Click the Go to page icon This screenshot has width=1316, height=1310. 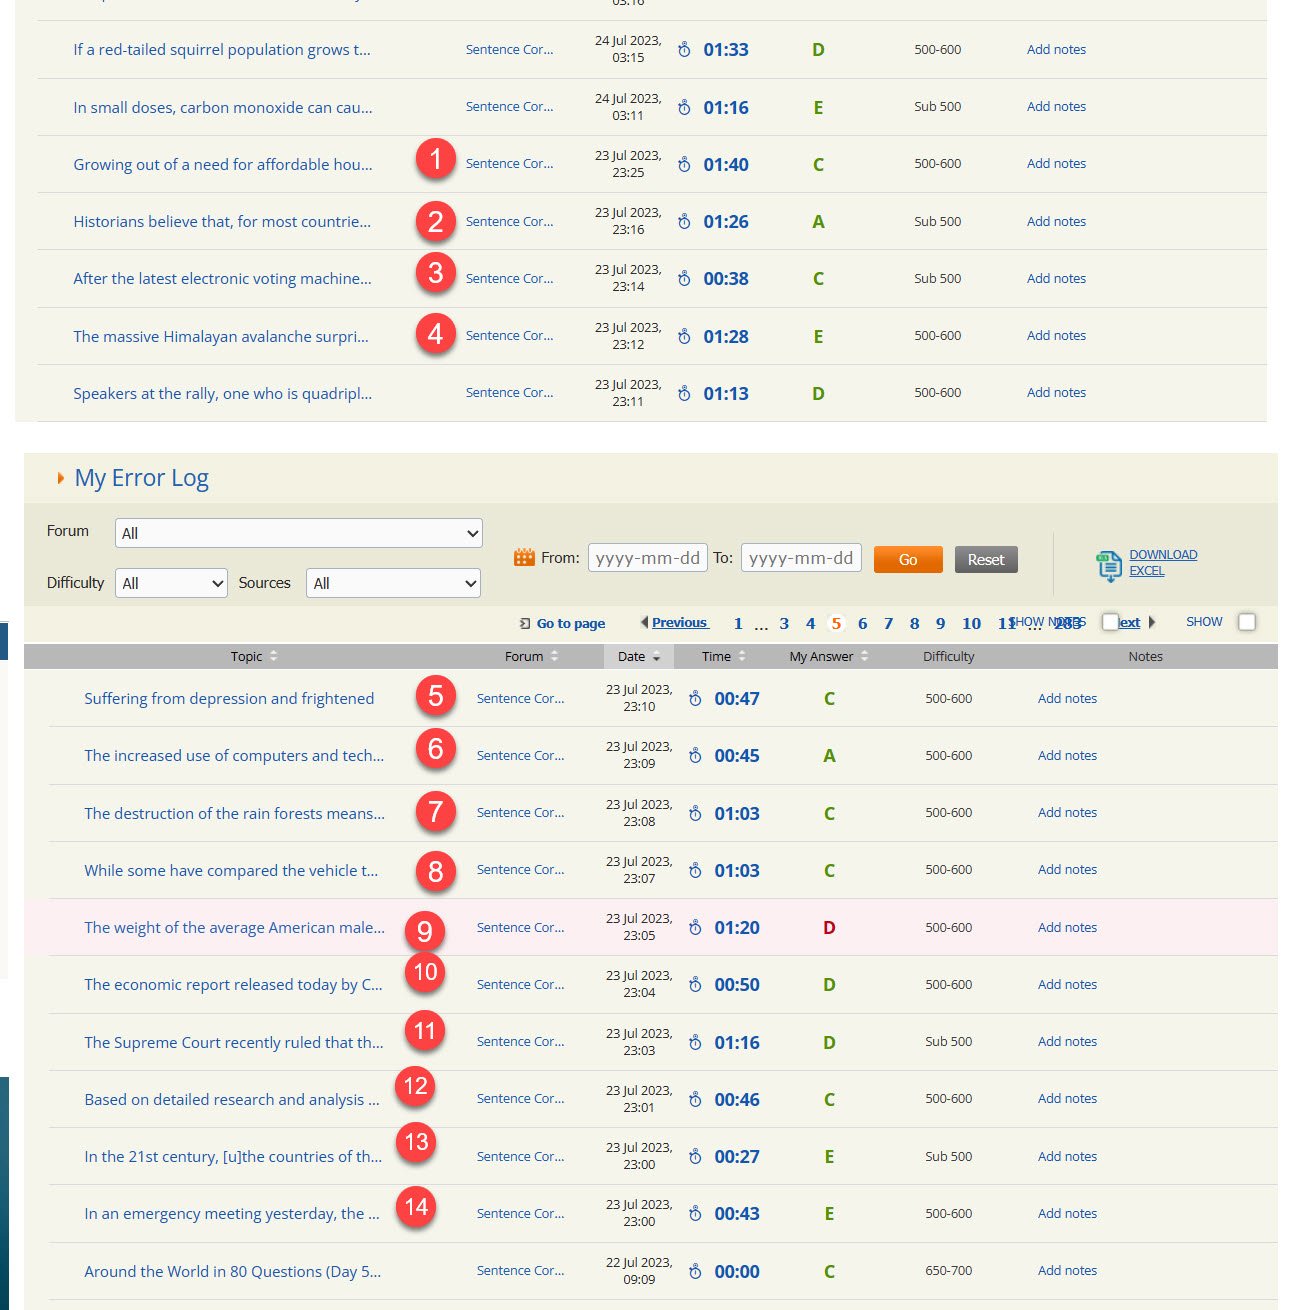525,624
